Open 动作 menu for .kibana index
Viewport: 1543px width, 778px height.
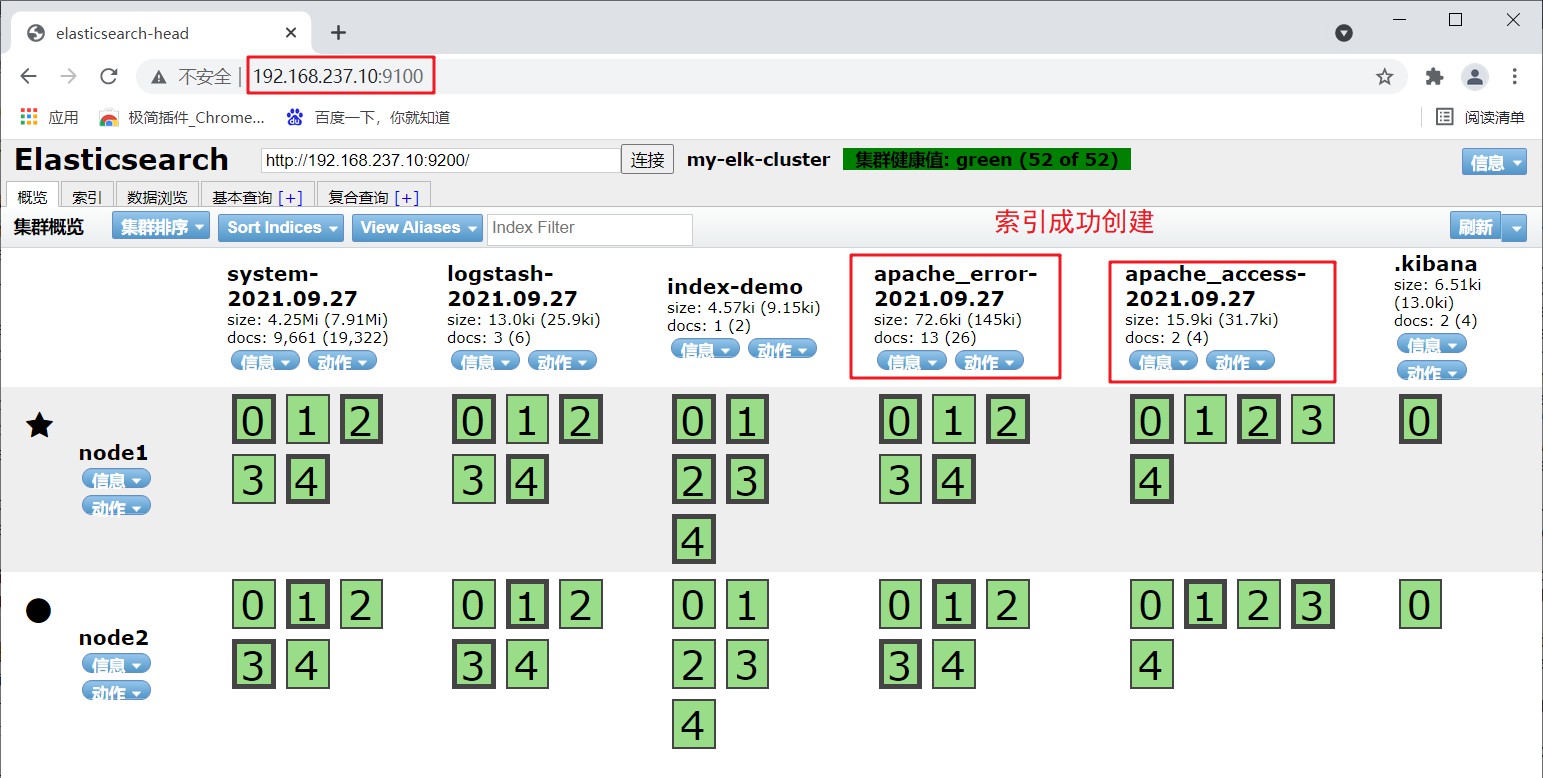[1432, 371]
